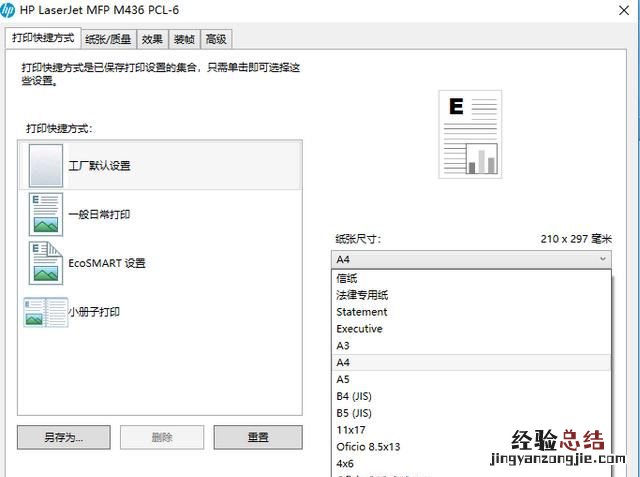640x477 pixels.
Task: Select the EcoSMART 设置 shortcut text
Action: click(x=107, y=263)
